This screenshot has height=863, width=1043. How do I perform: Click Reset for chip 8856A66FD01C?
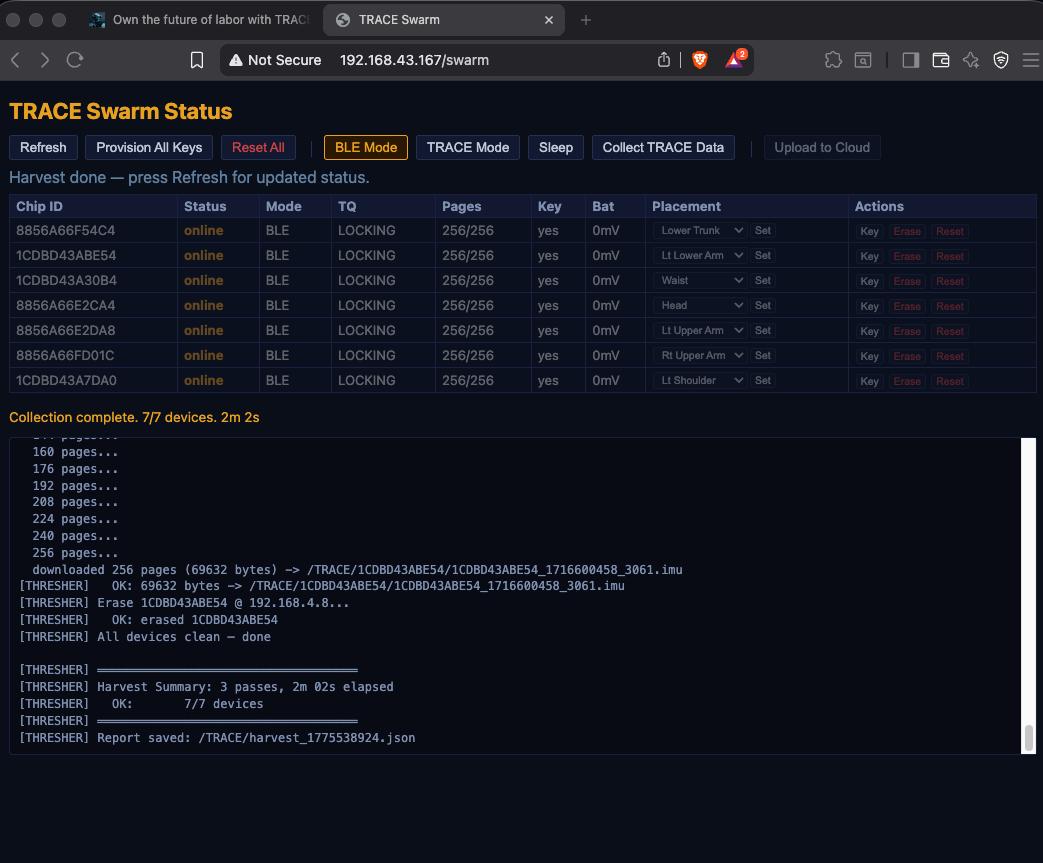950,356
